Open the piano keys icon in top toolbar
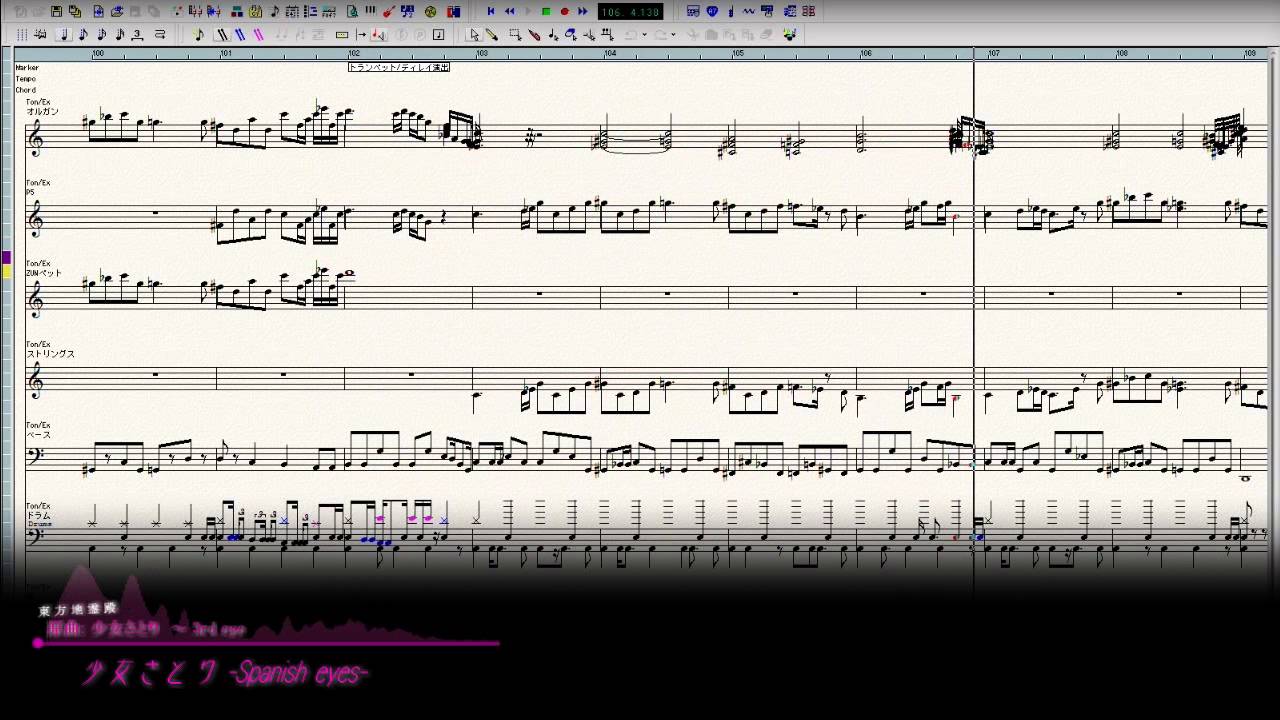Screen dimensions: 1280x720 coord(370,12)
